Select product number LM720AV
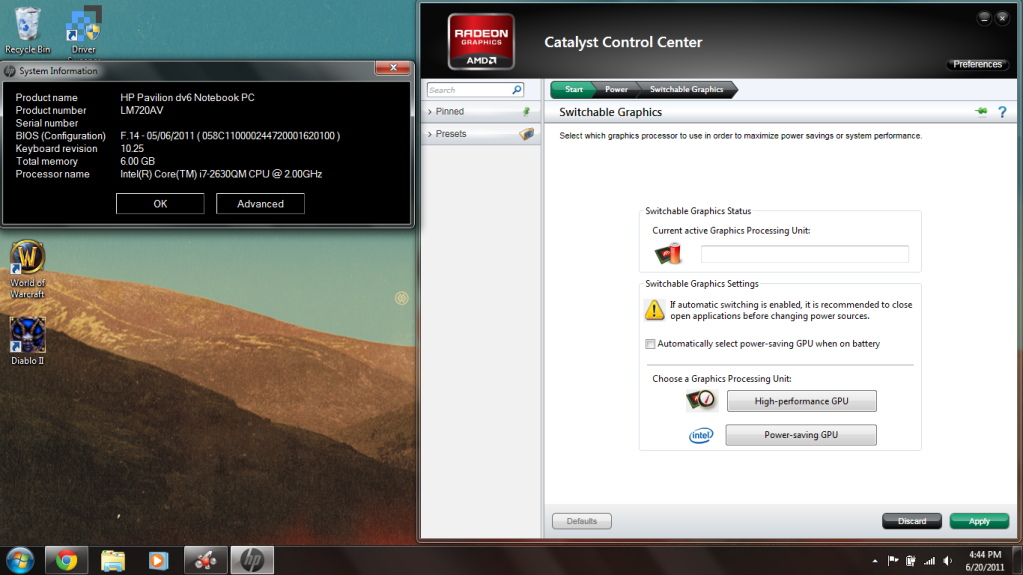The width and height of the screenshot is (1023, 575). click(142, 110)
